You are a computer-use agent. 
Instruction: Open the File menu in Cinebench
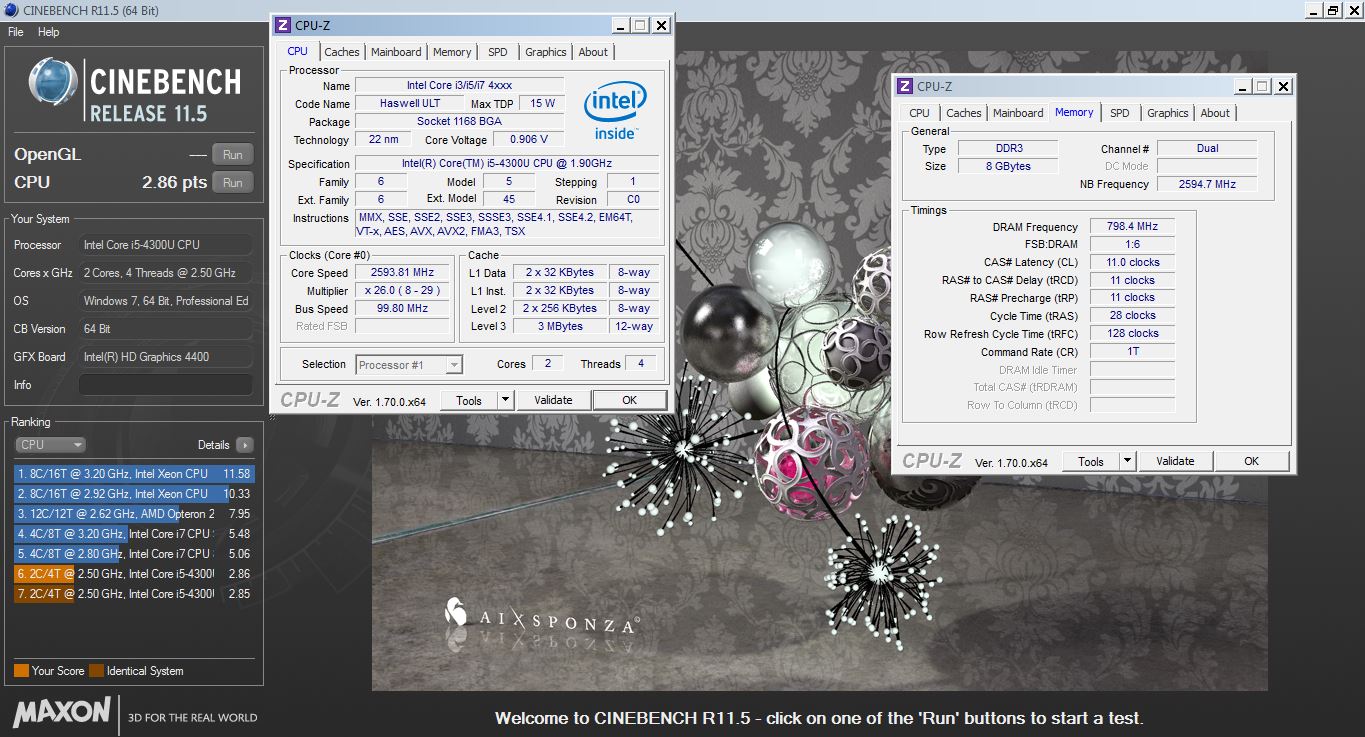pyautogui.click(x=16, y=32)
